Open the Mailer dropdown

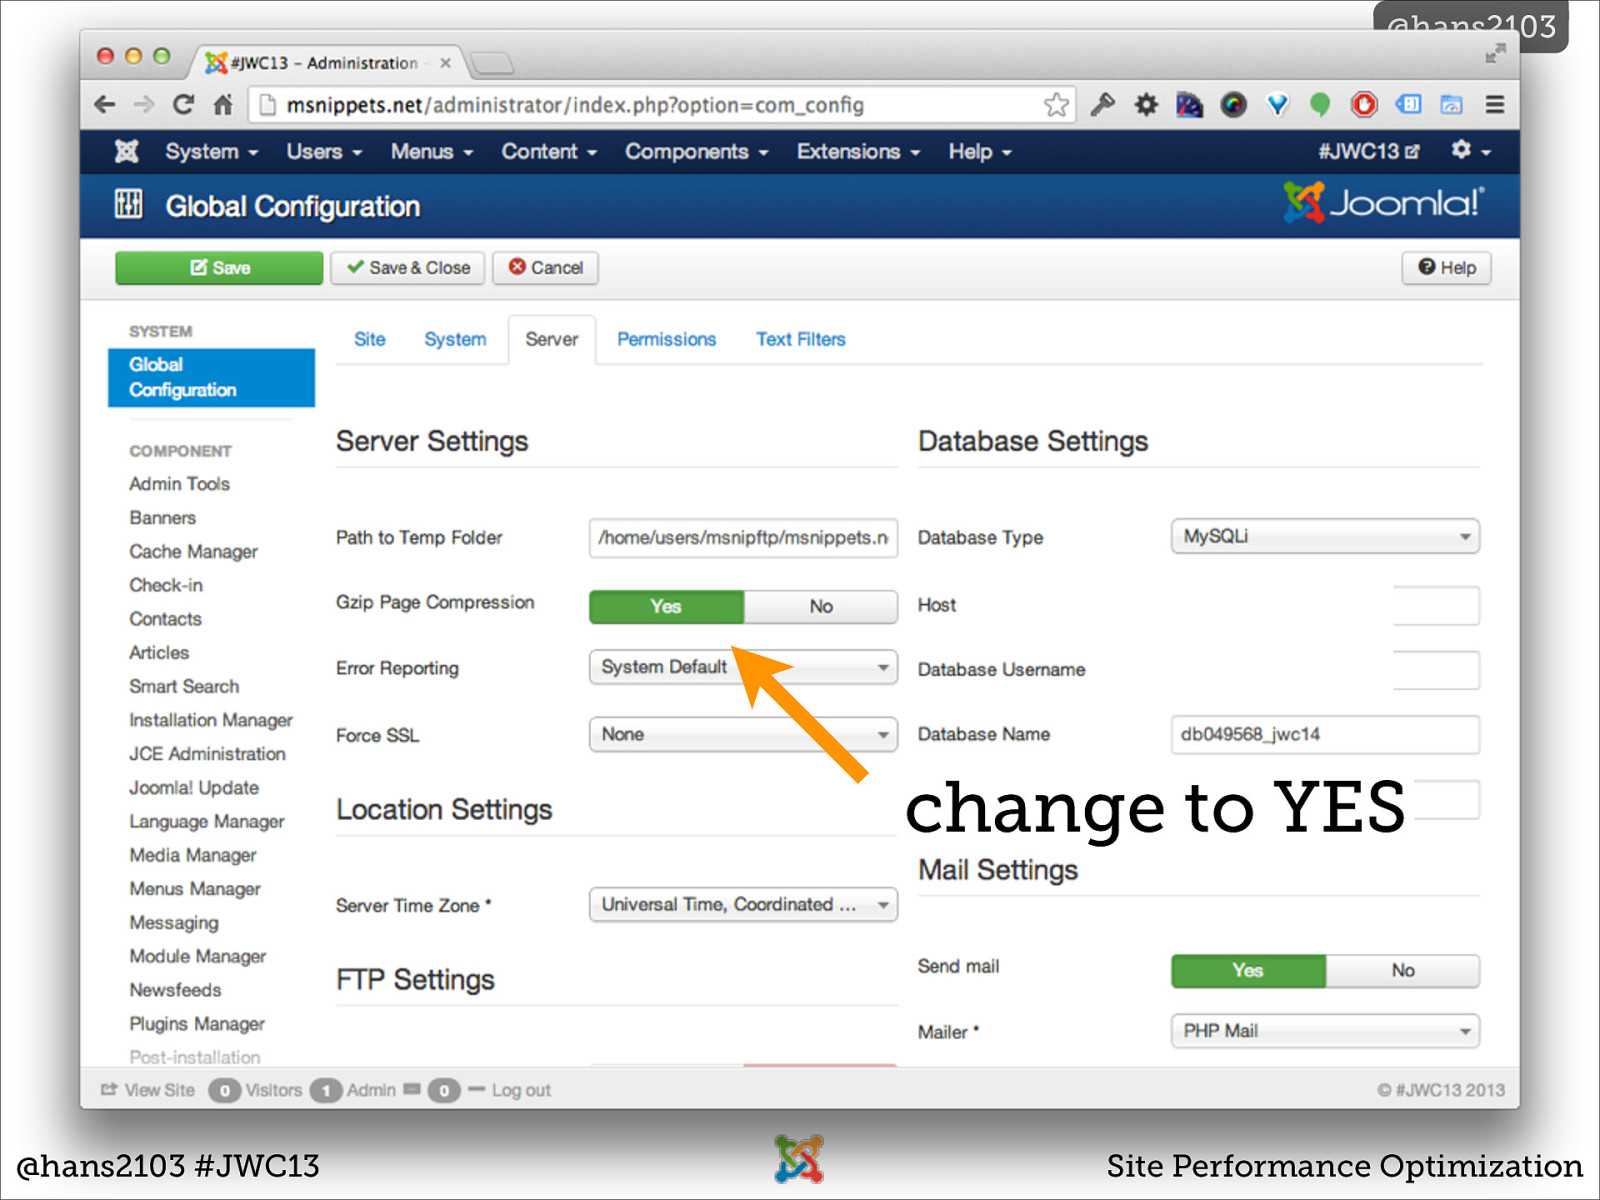(x=1325, y=1030)
